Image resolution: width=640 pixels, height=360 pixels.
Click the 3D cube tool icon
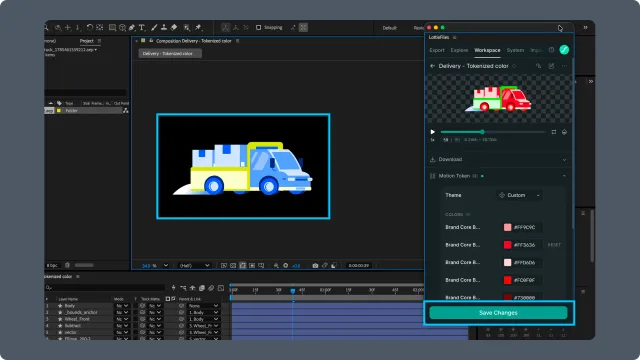click(x=122, y=27)
